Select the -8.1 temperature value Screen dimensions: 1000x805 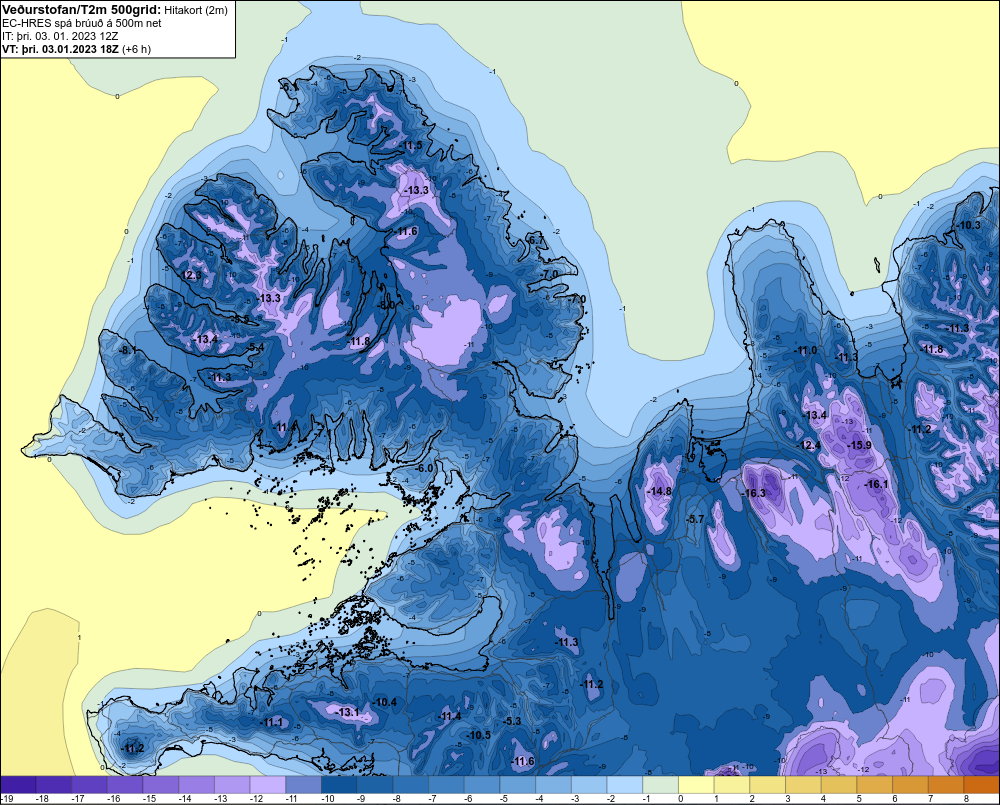point(126,350)
